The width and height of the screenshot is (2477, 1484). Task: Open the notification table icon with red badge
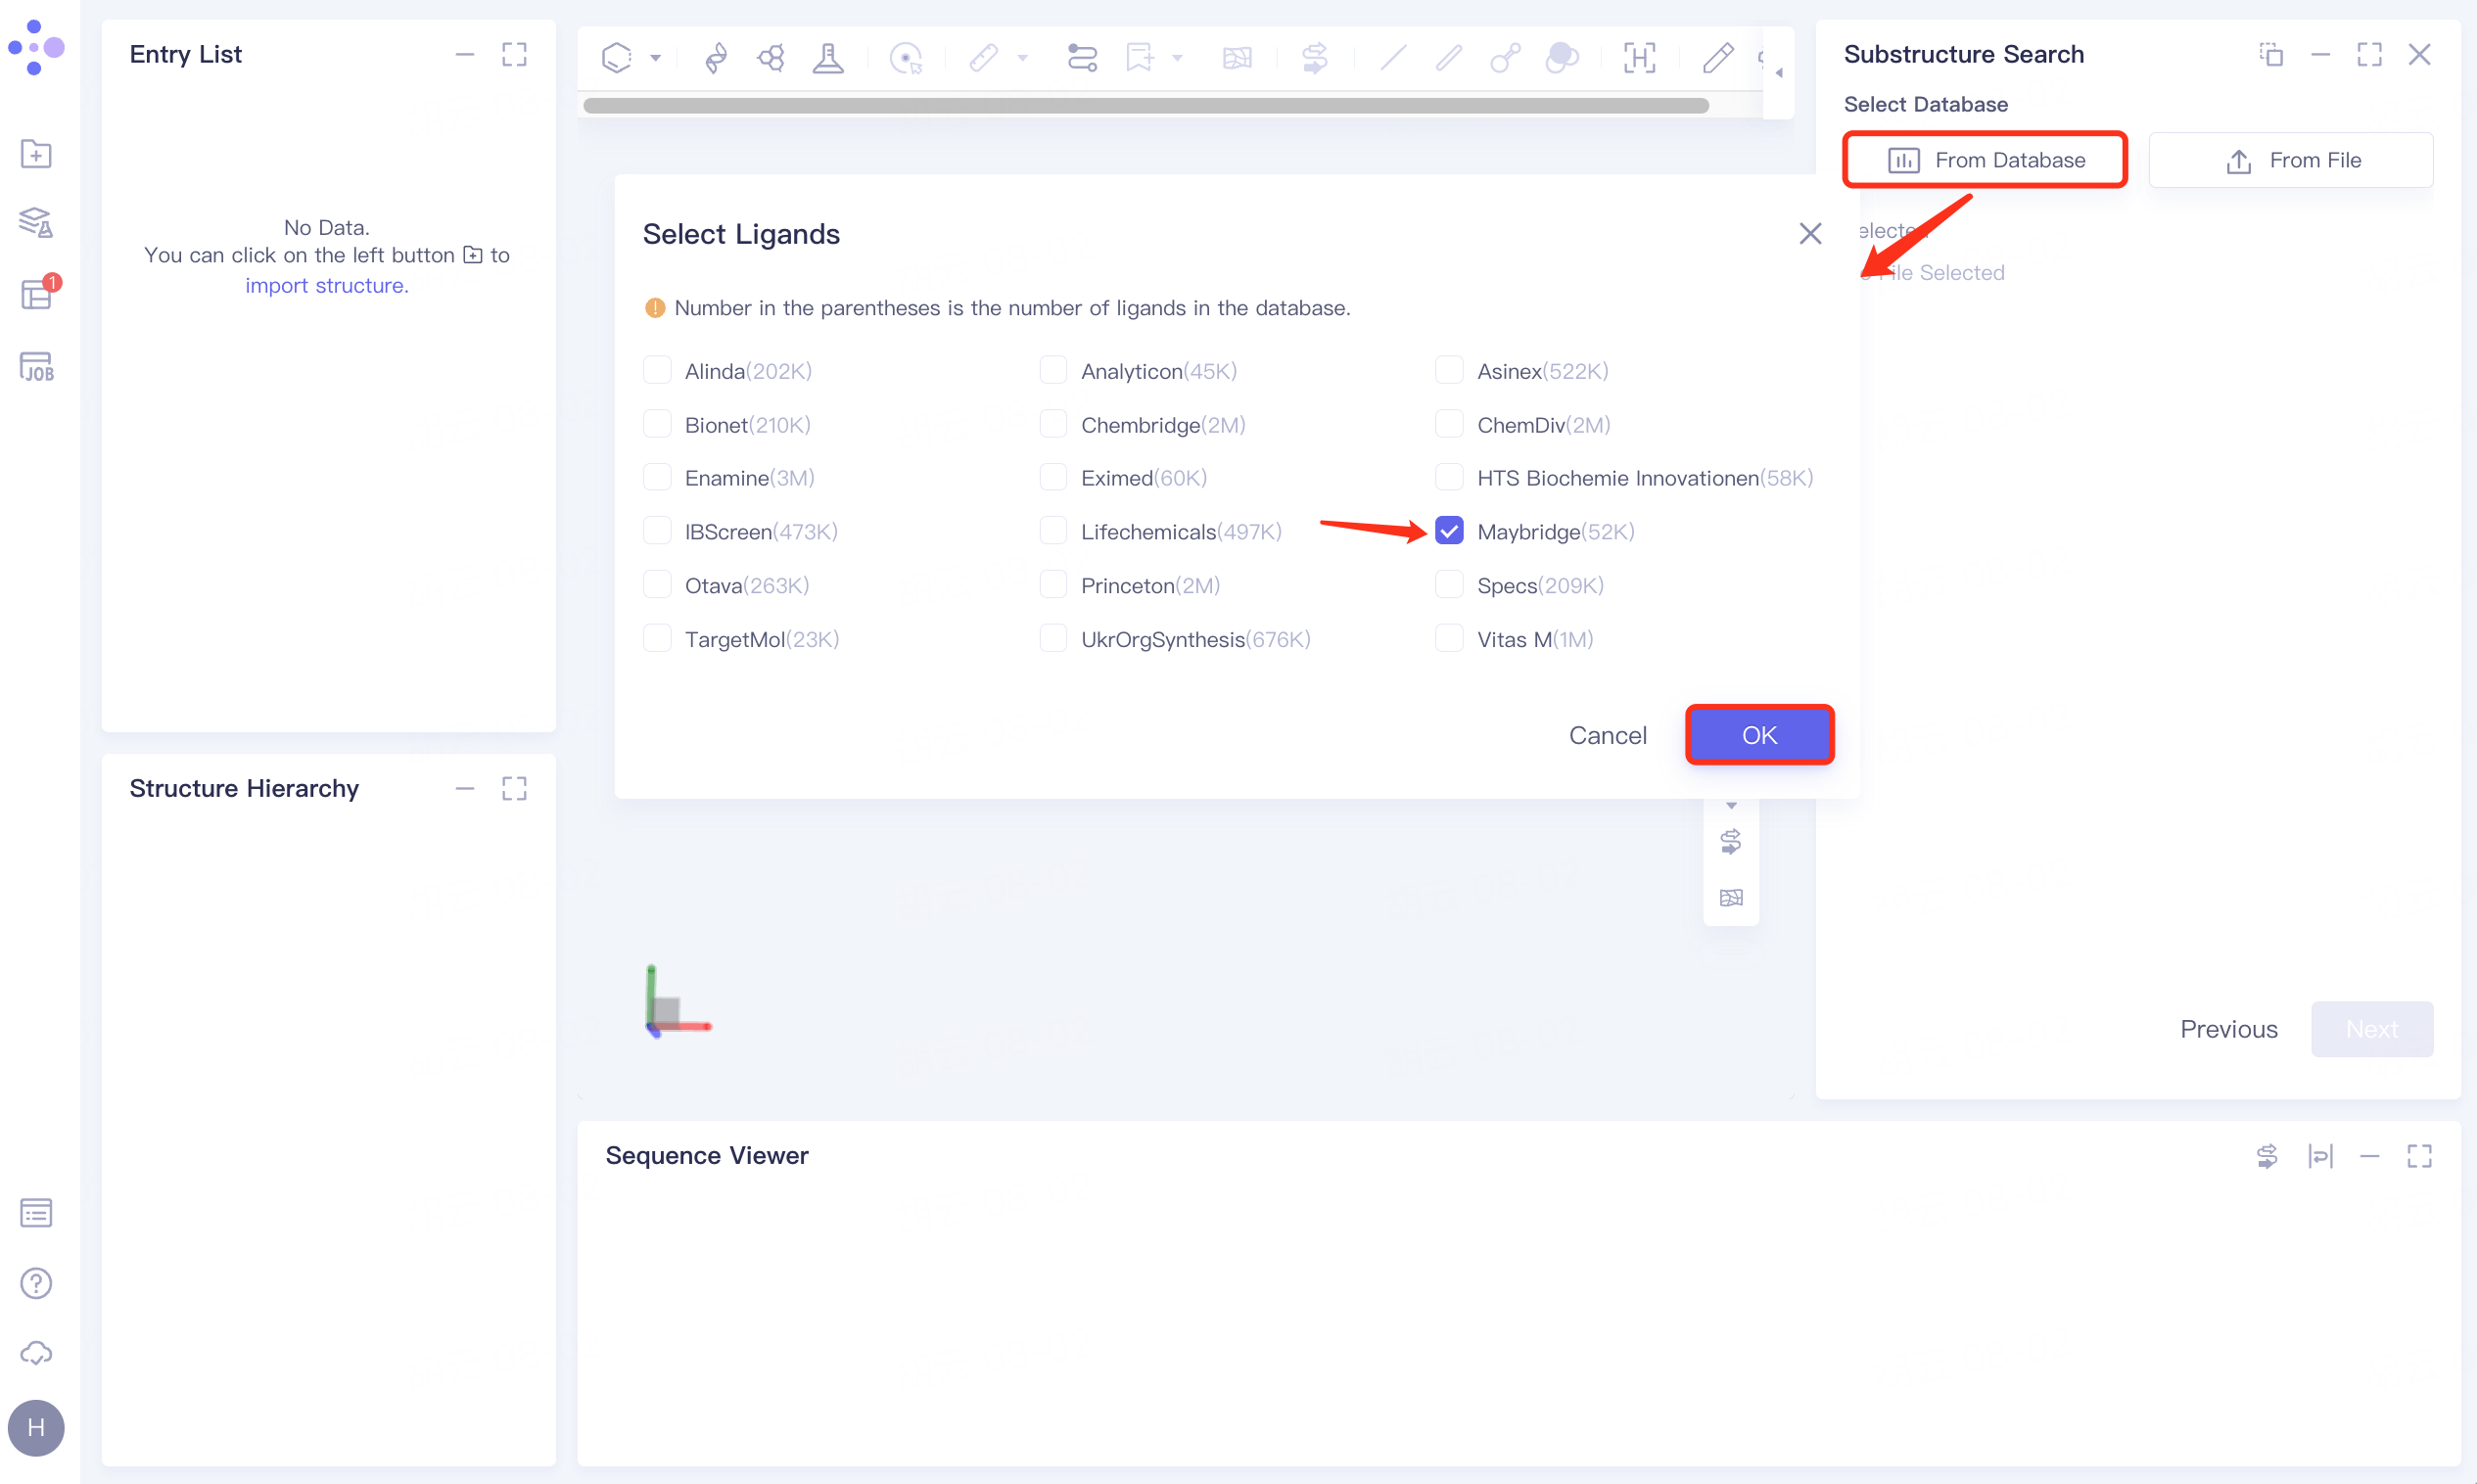pyautogui.click(x=36, y=295)
